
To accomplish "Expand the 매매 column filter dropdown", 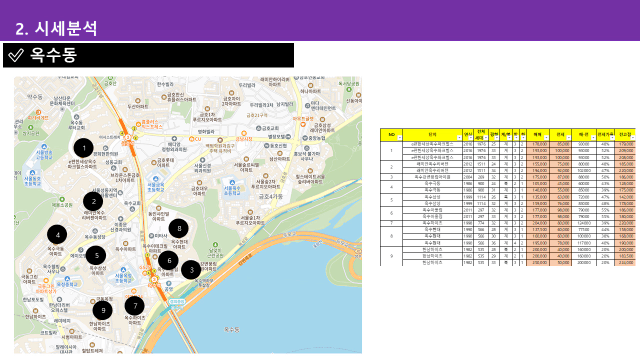I will coord(546,138).
